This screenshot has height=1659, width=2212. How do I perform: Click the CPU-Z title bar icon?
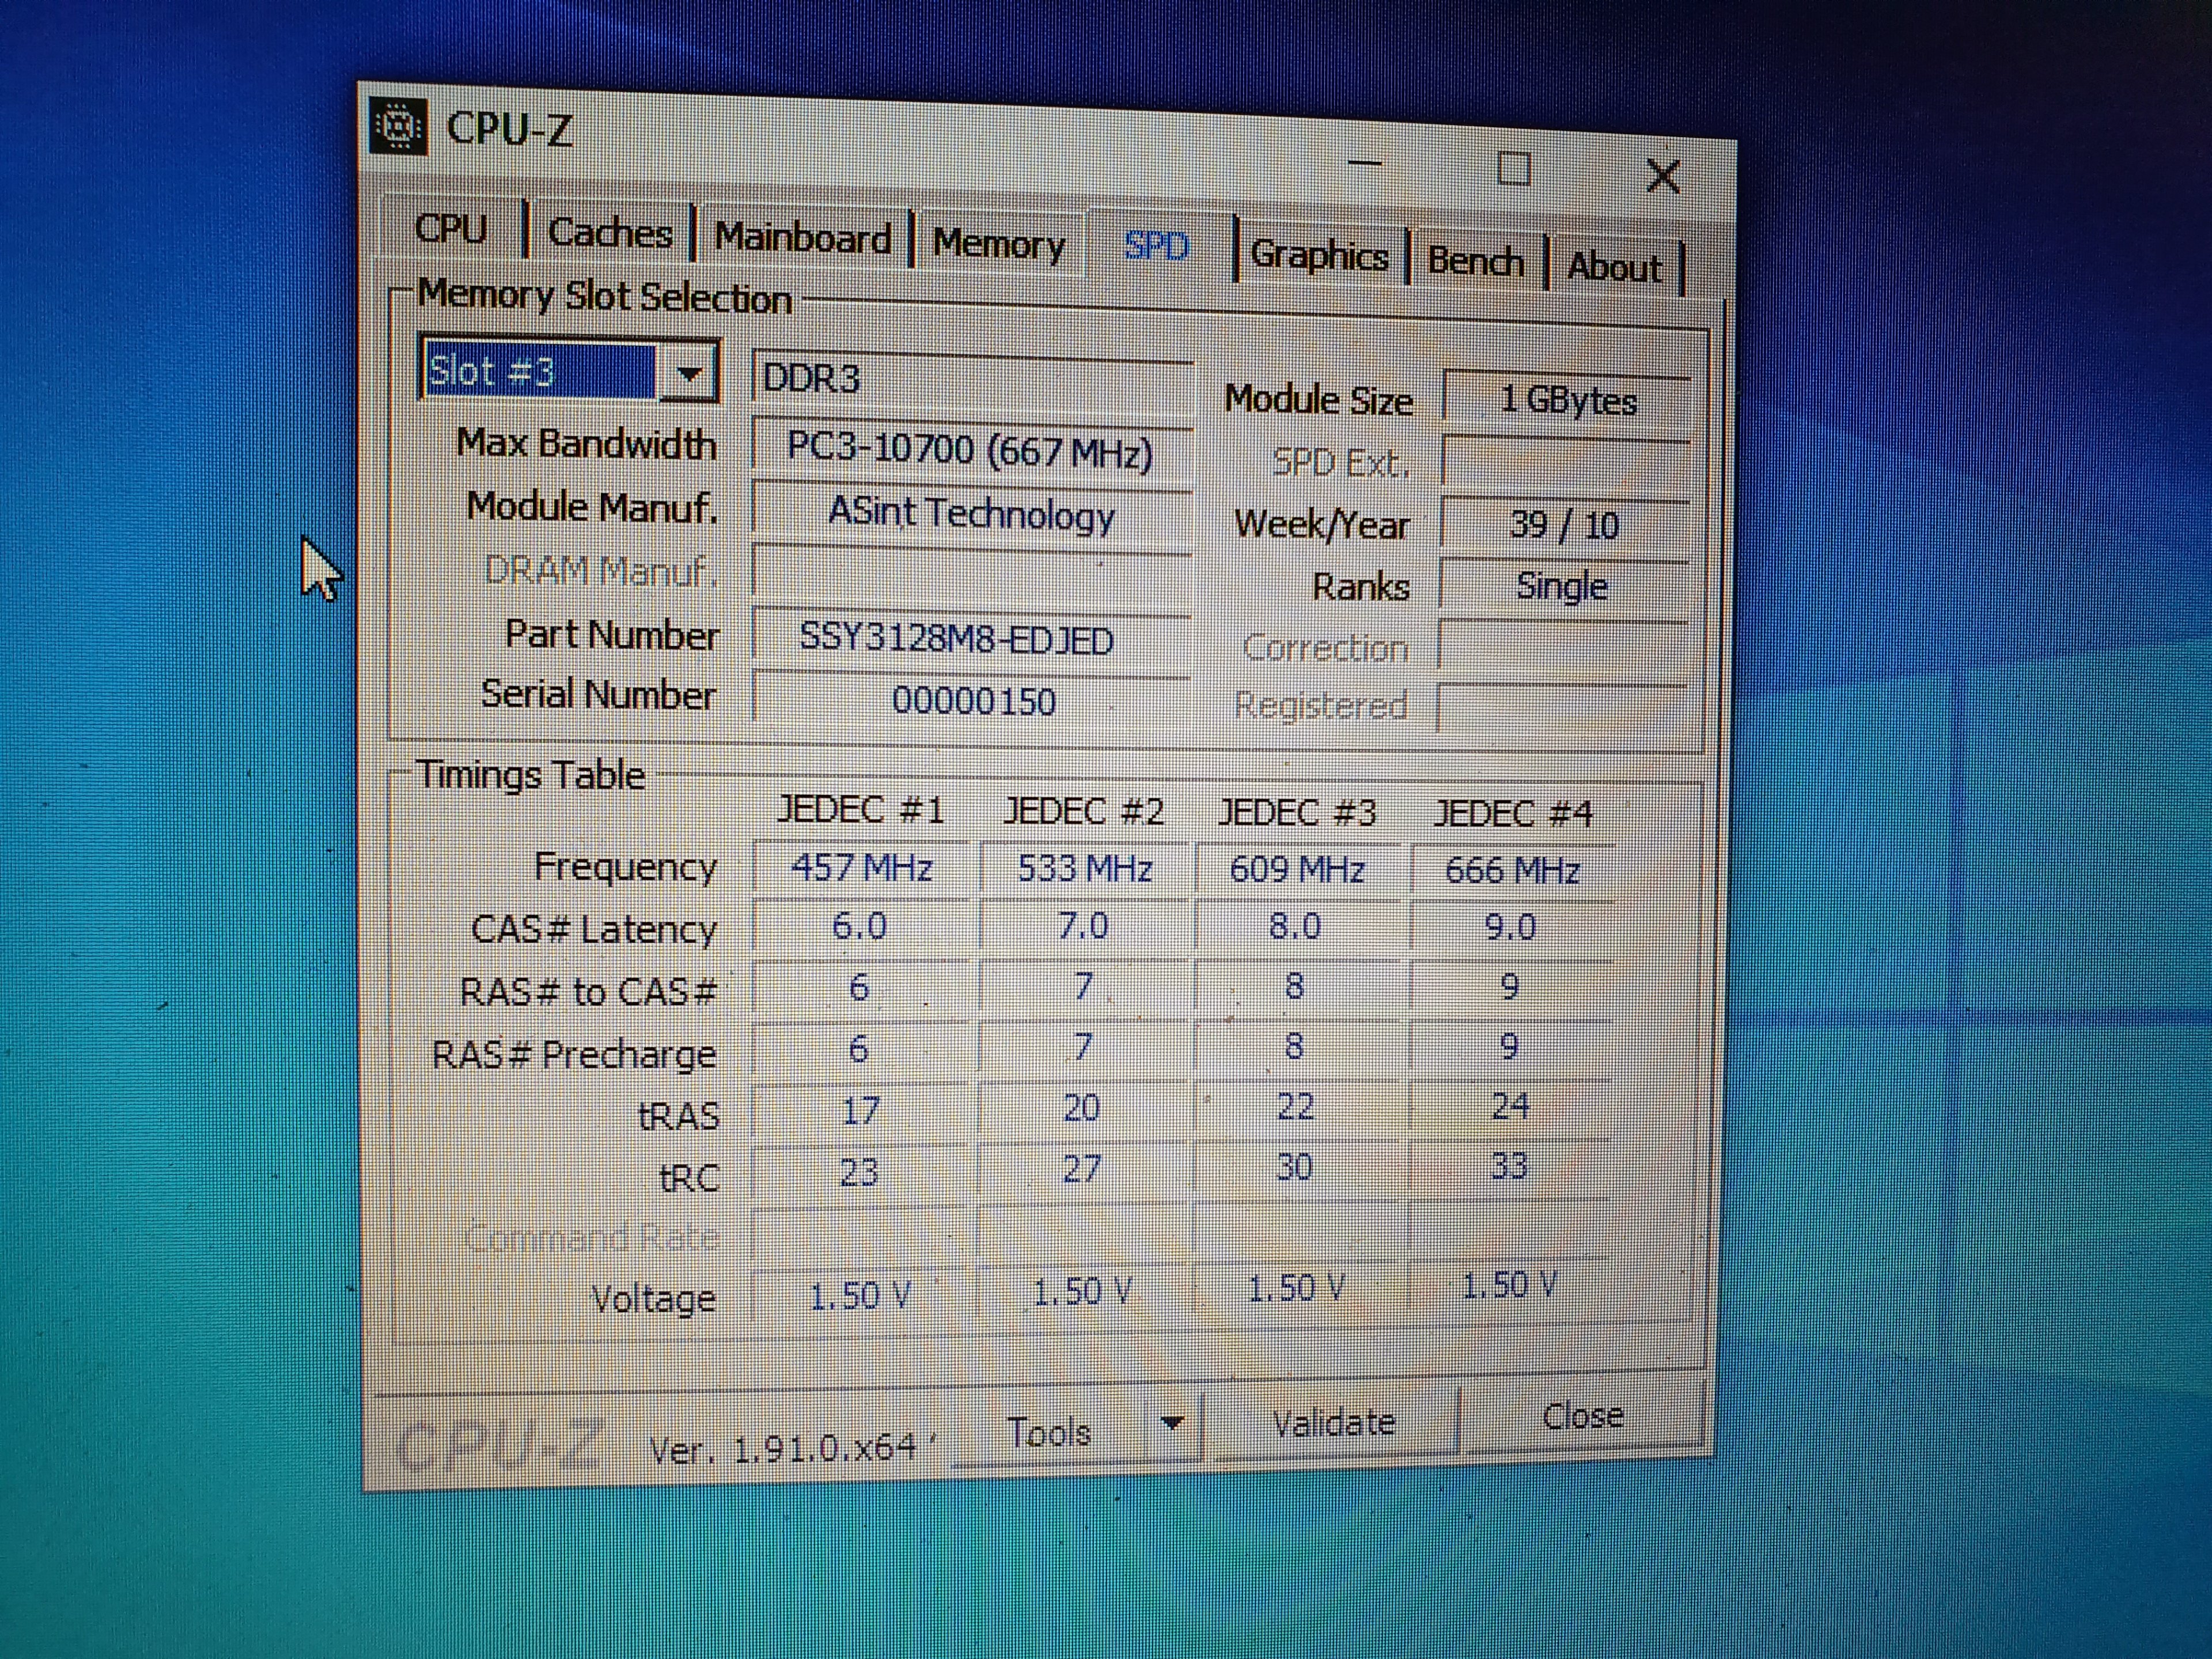[x=398, y=127]
